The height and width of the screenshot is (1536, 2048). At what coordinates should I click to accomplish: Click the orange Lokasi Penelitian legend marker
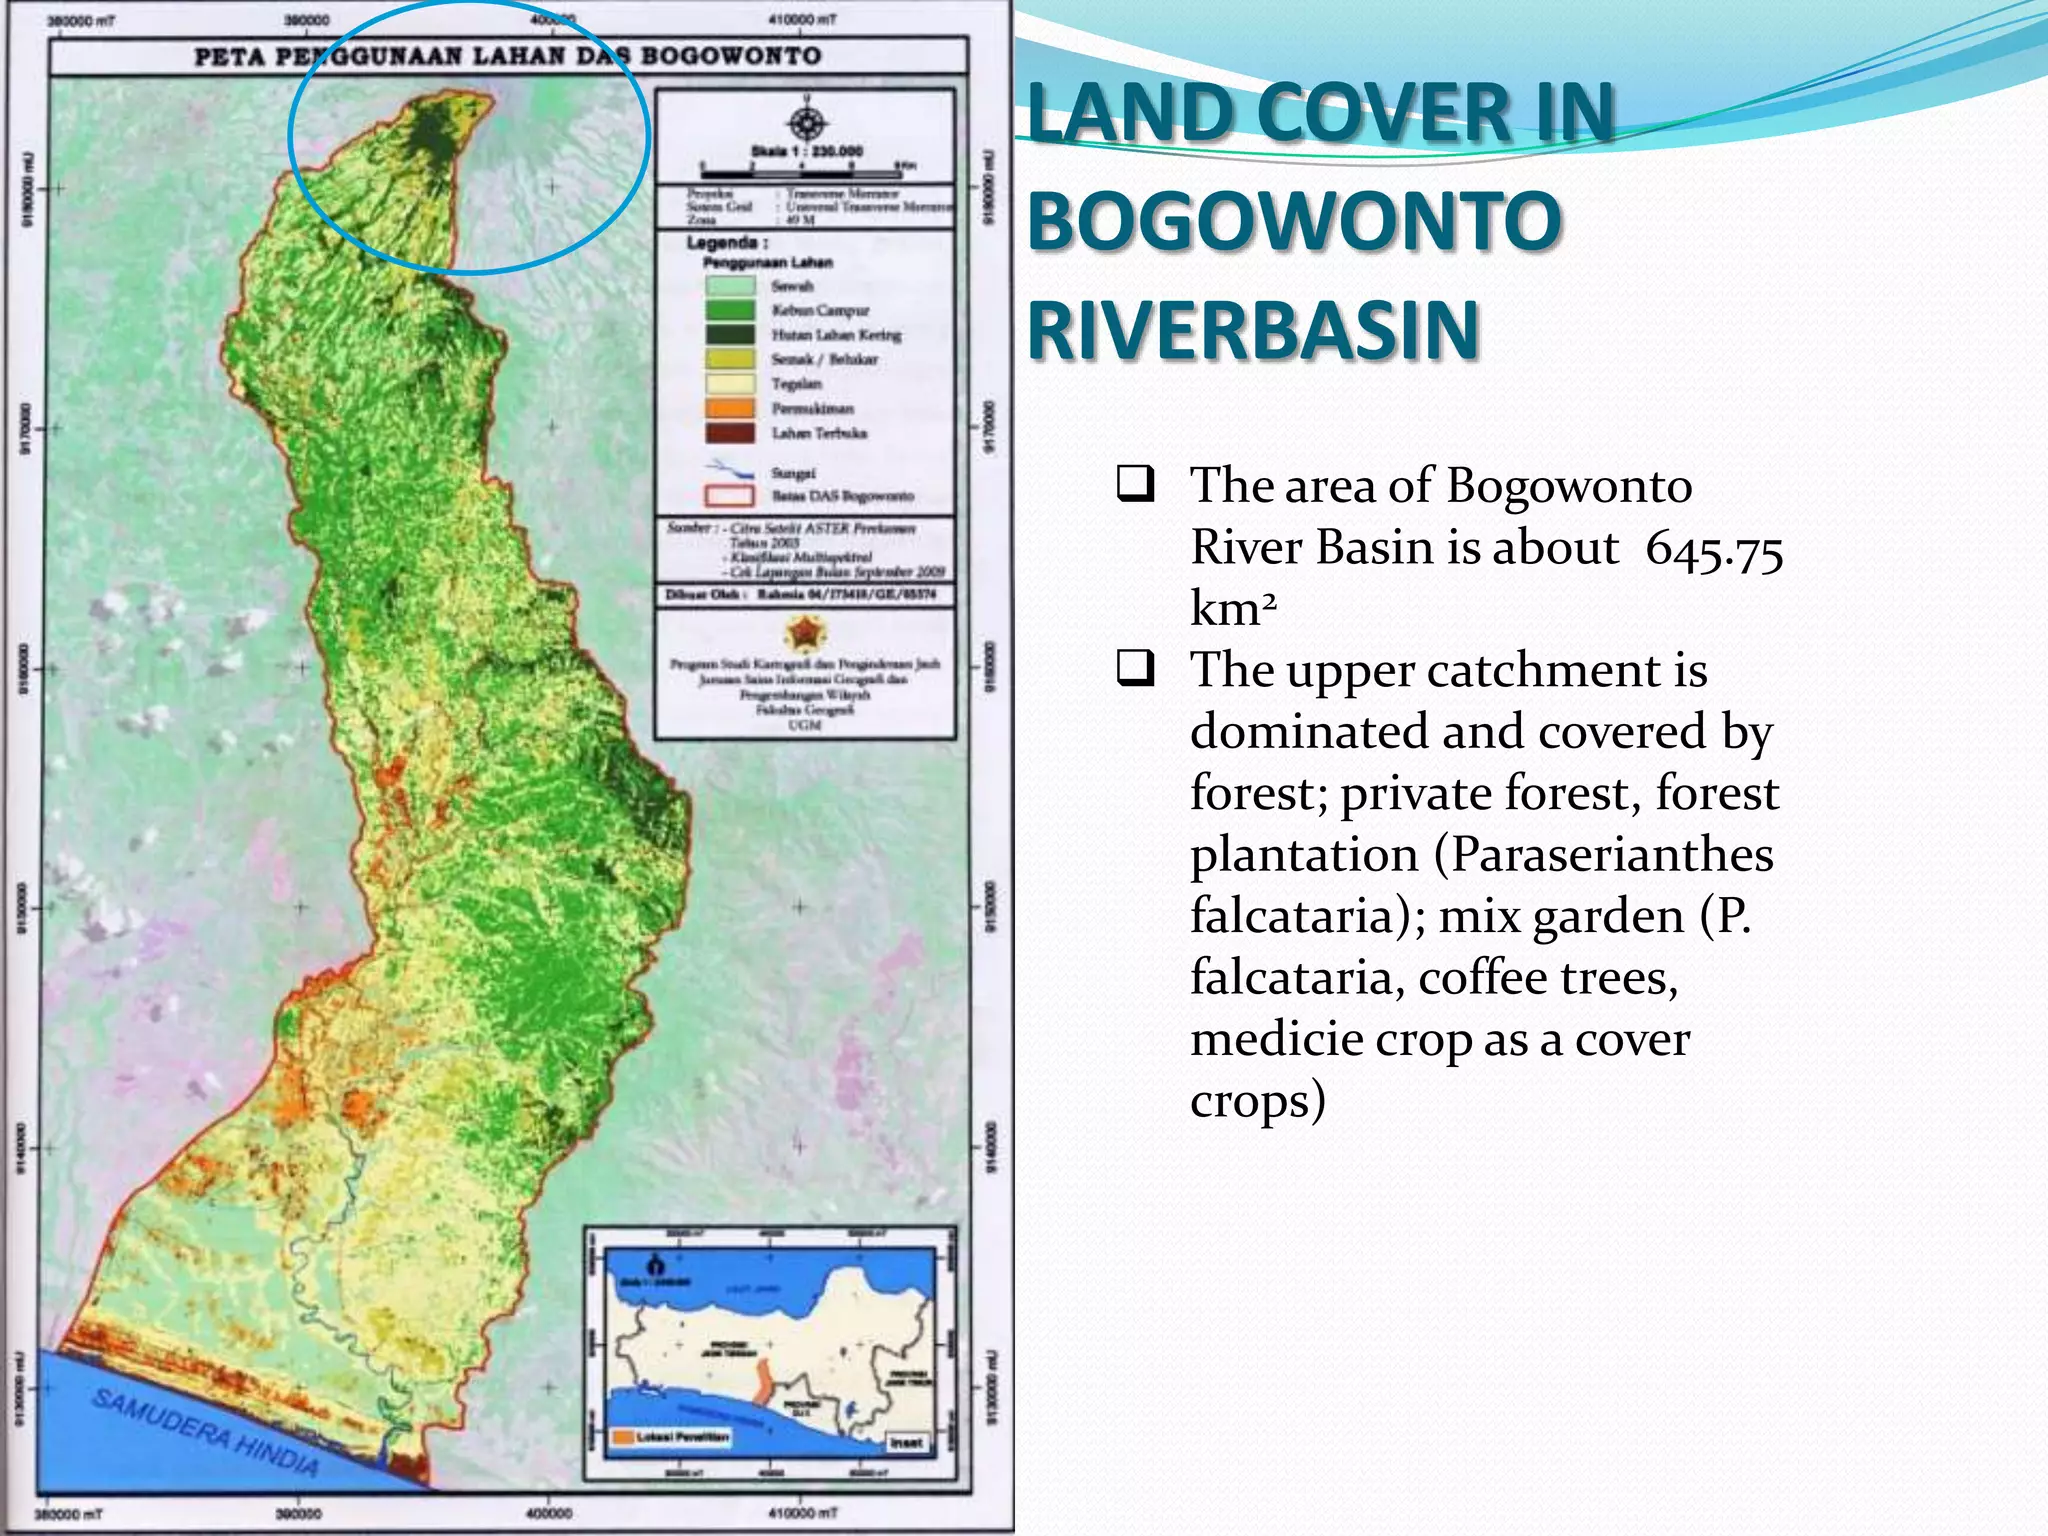pos(622,1437)
